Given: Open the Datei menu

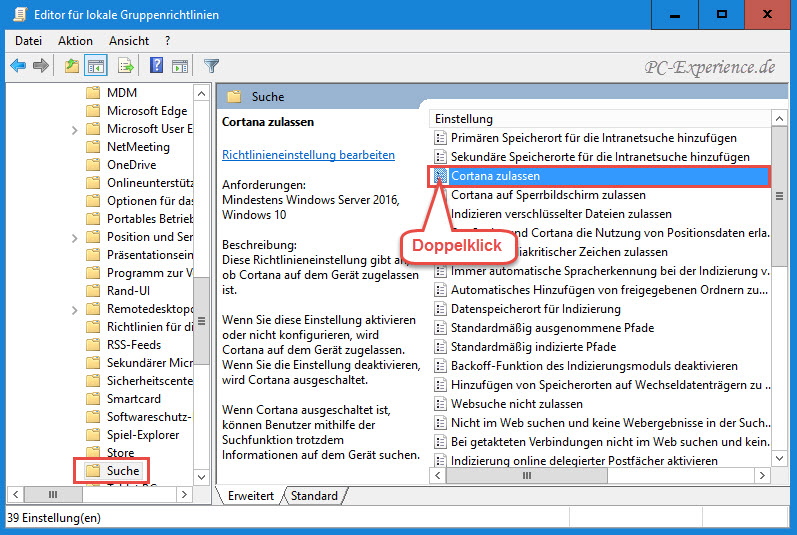Looking at the screenshot, I should (x=28, y=41).
